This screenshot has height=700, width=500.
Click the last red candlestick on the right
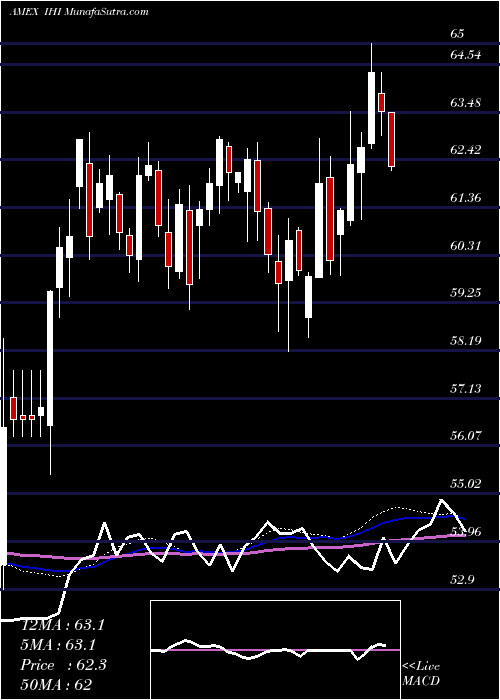392,139
